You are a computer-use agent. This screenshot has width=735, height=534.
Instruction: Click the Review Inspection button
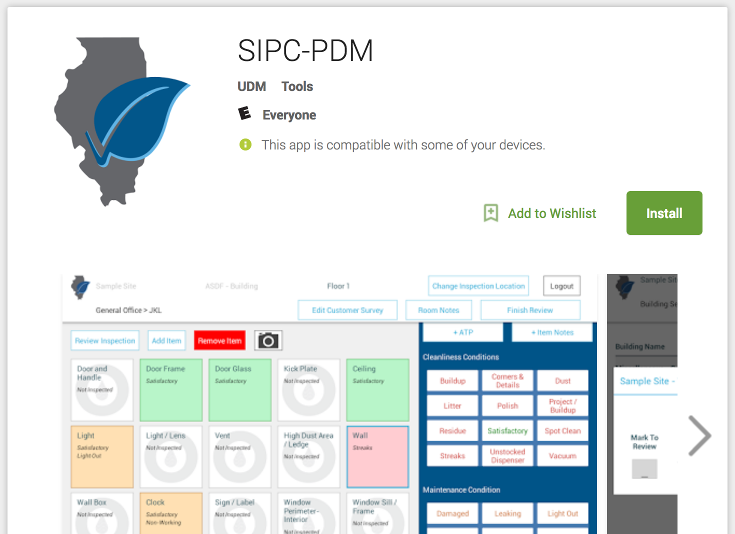coord(105,341)
